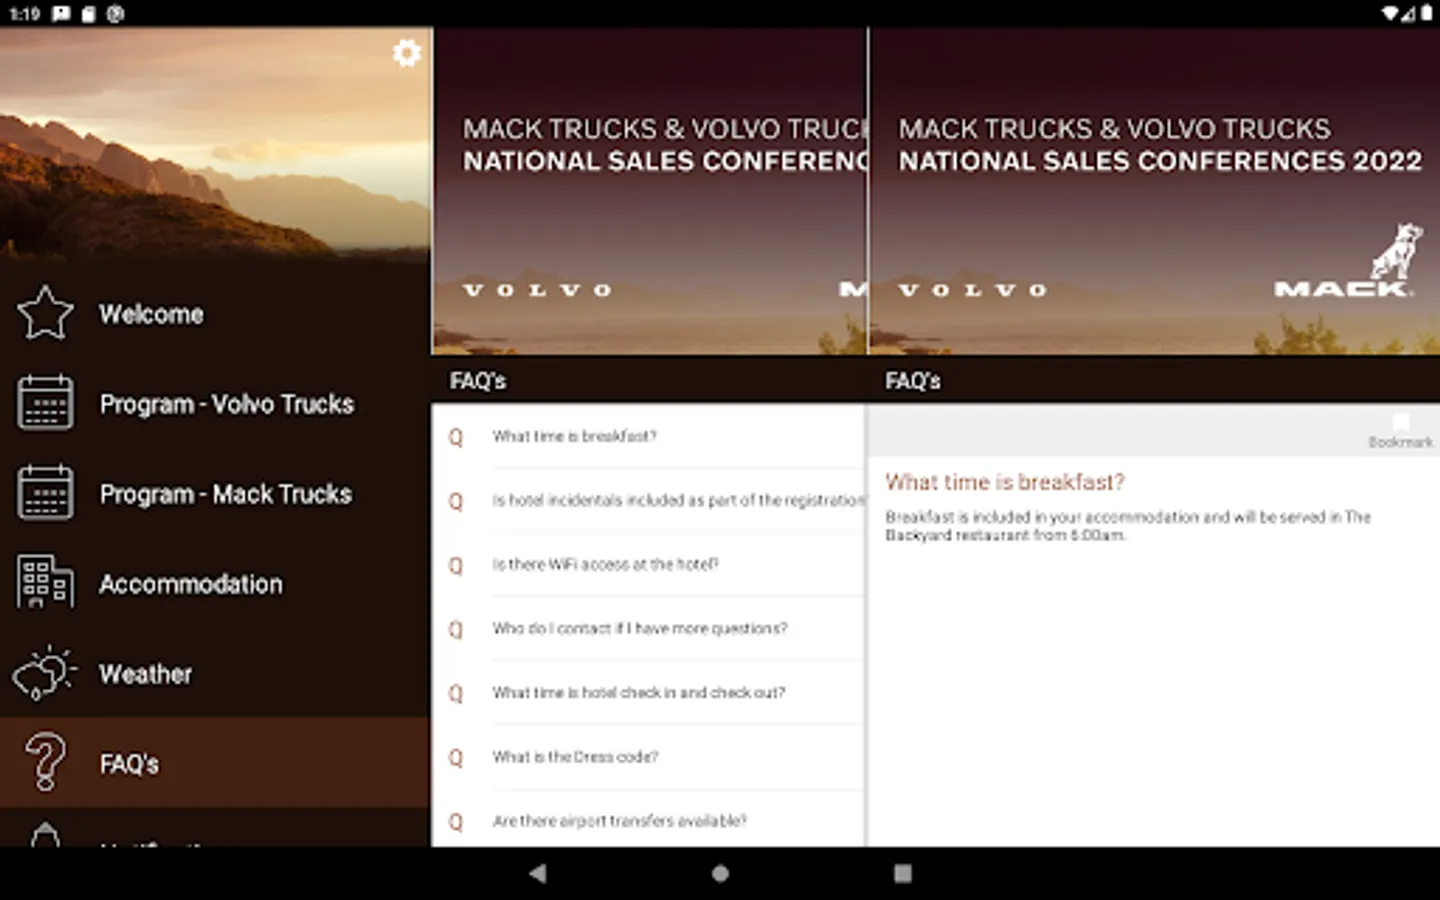
Task: Click Q icon beside check in question
Action: 456,693
